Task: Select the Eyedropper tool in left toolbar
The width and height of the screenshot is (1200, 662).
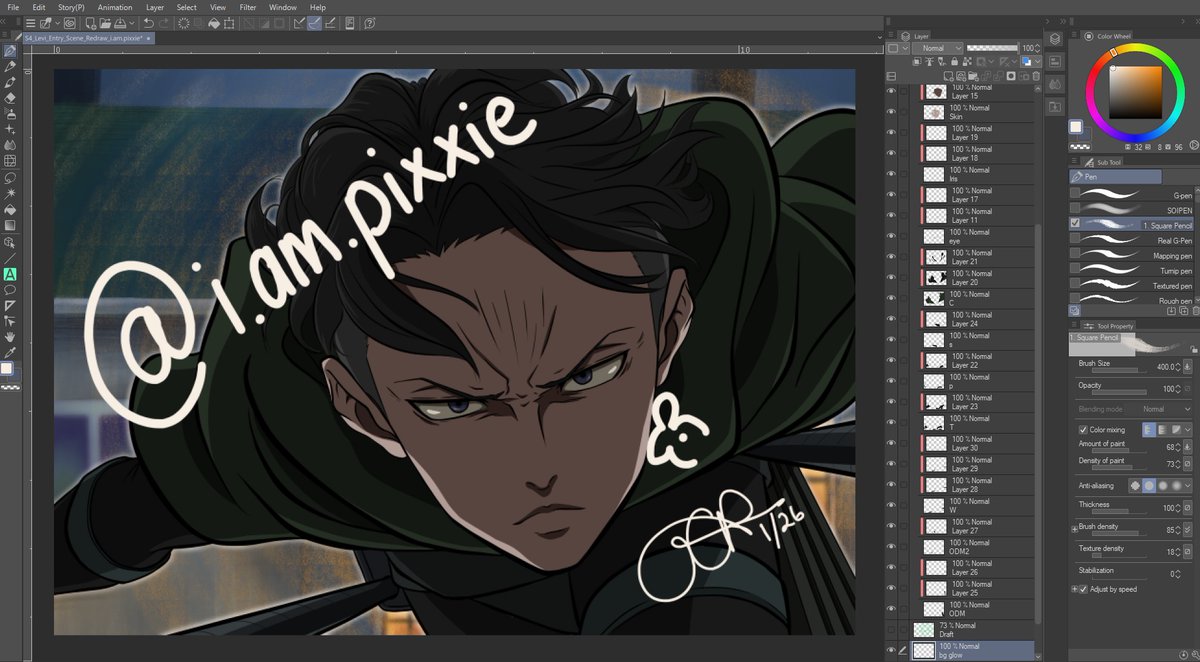Action: pyautogui.click(x=9, y=353)
